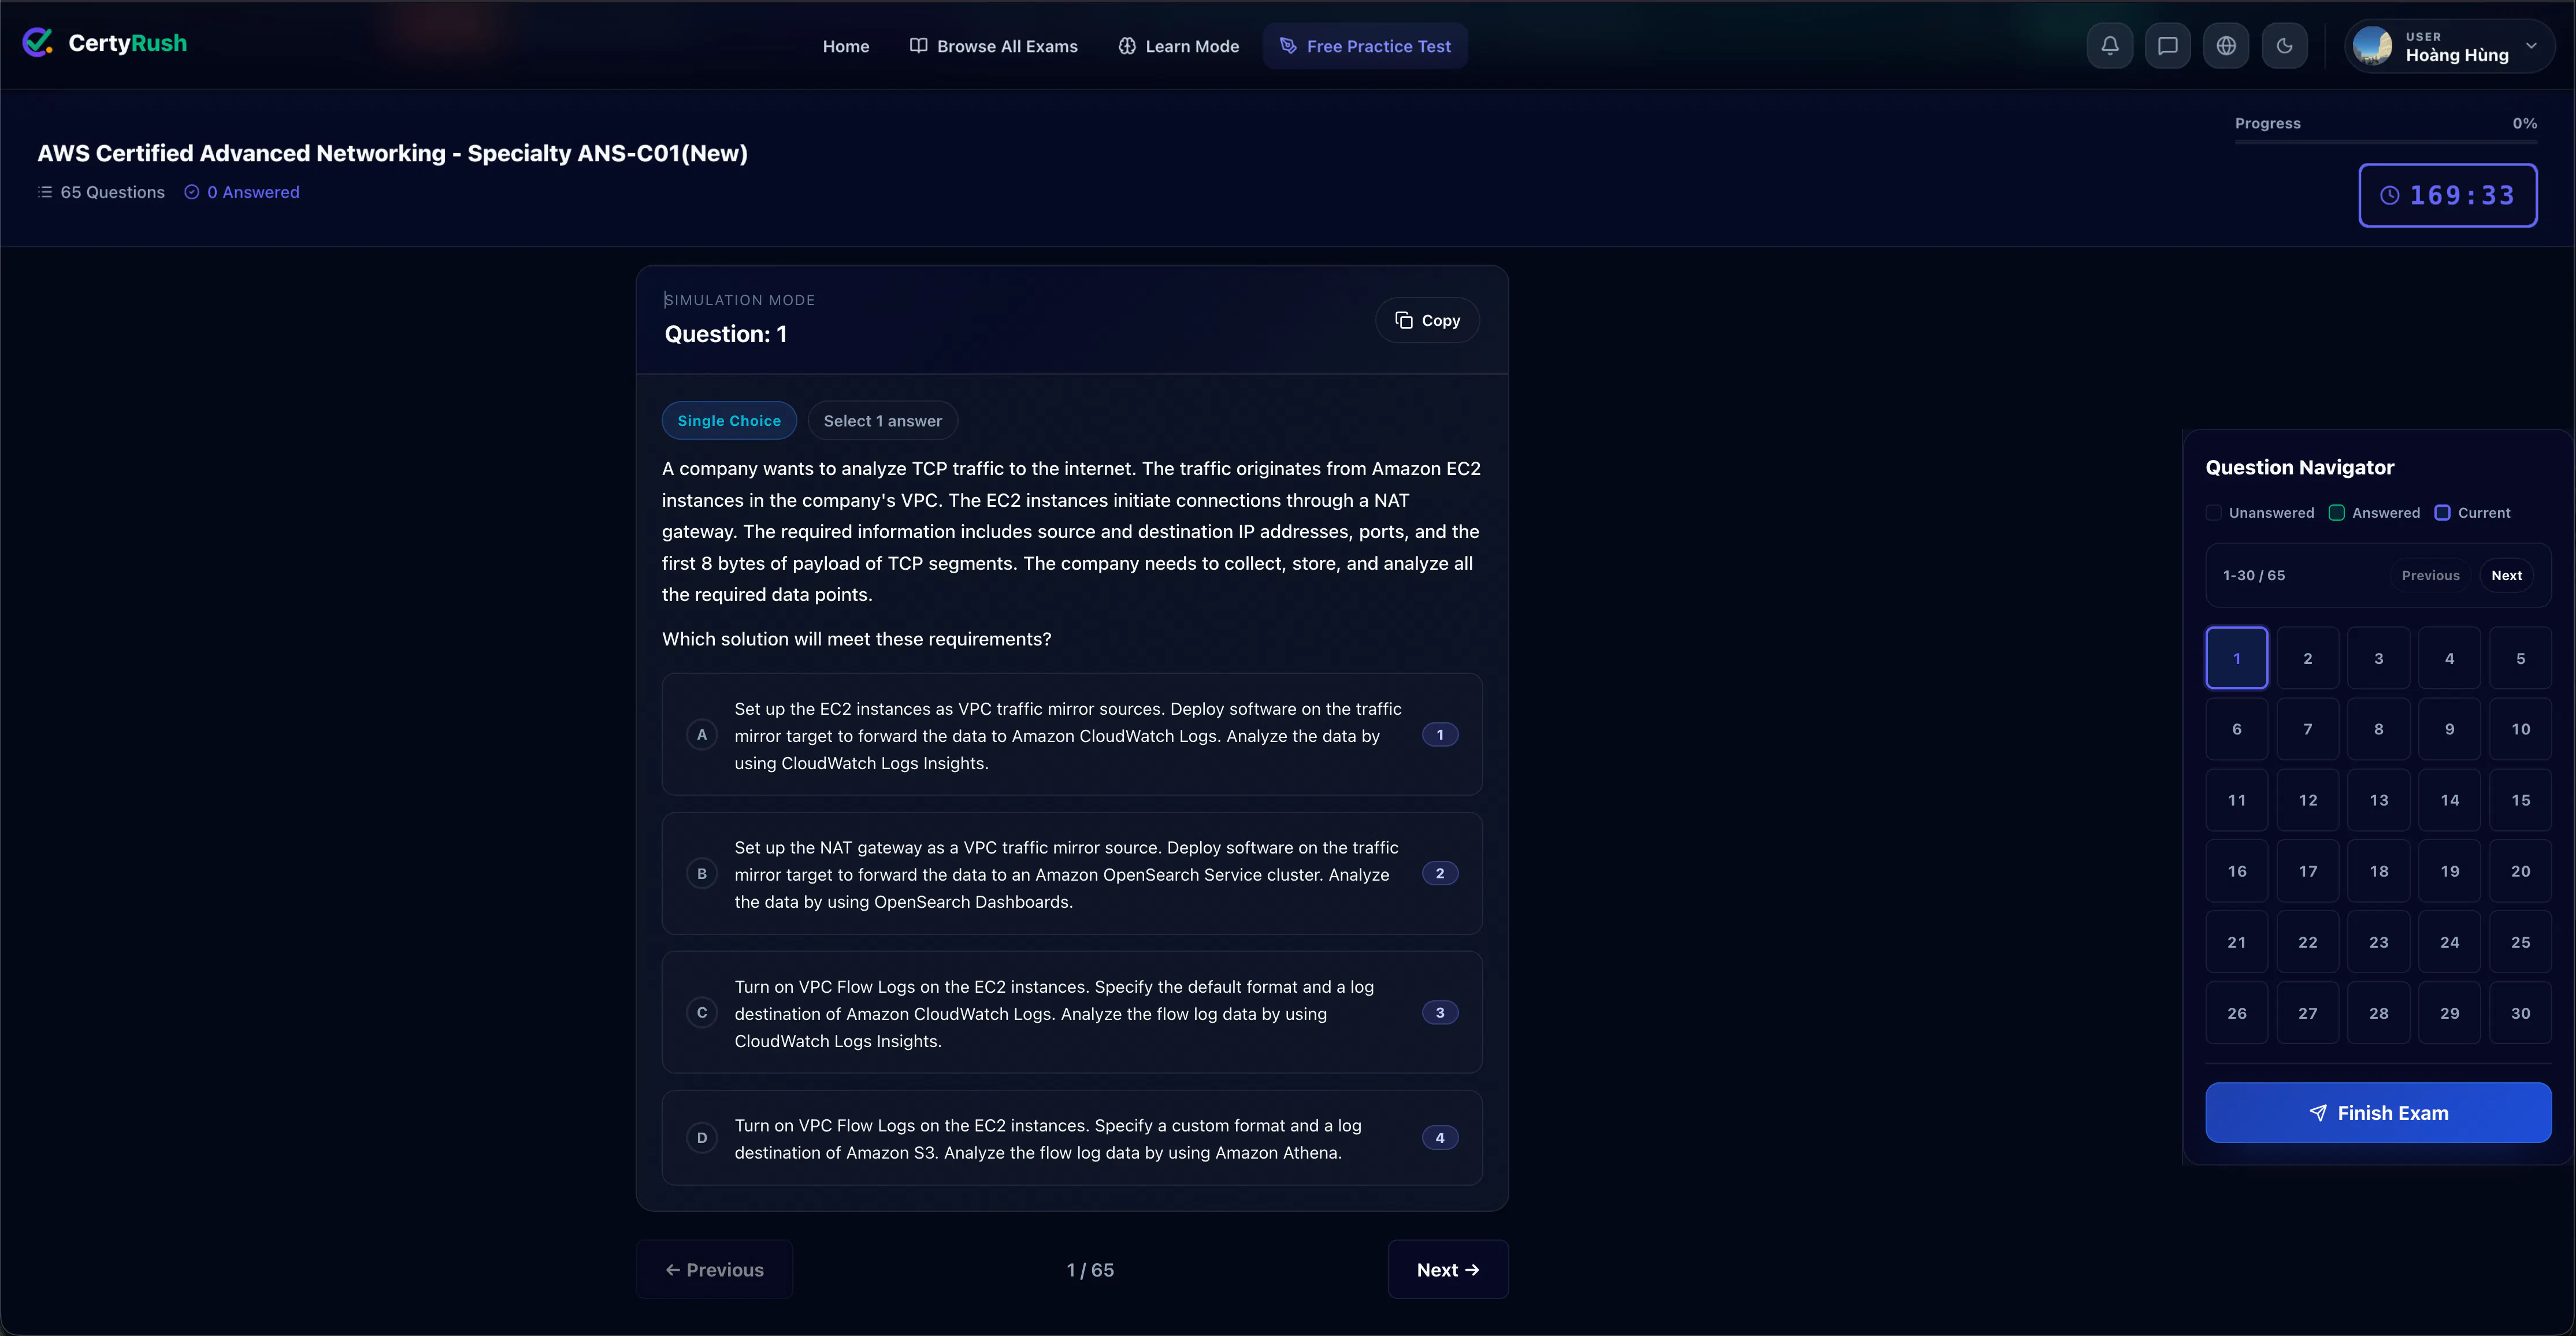This screenshot has height=1336, width=2576.
Task: Jump to question 22 in navigator
Action: [2308, 942]
